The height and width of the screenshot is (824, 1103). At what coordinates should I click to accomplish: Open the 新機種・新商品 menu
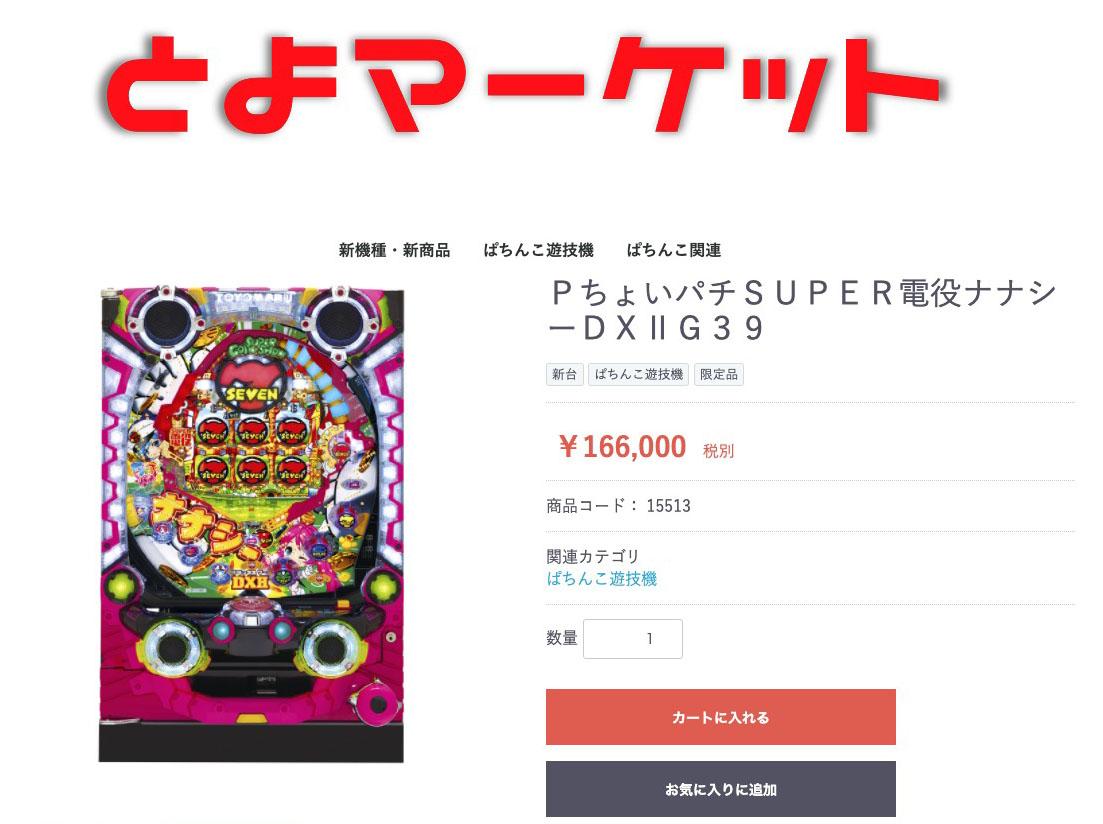pos(394,250)
